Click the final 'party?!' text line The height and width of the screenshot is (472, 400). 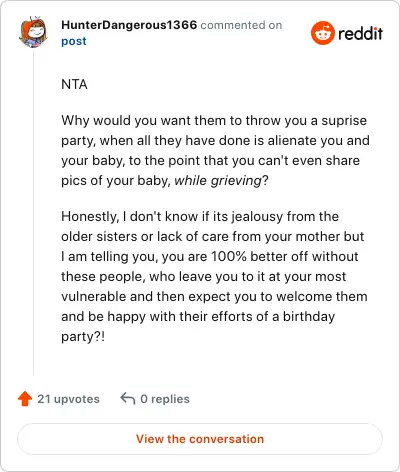click(83, 337)
